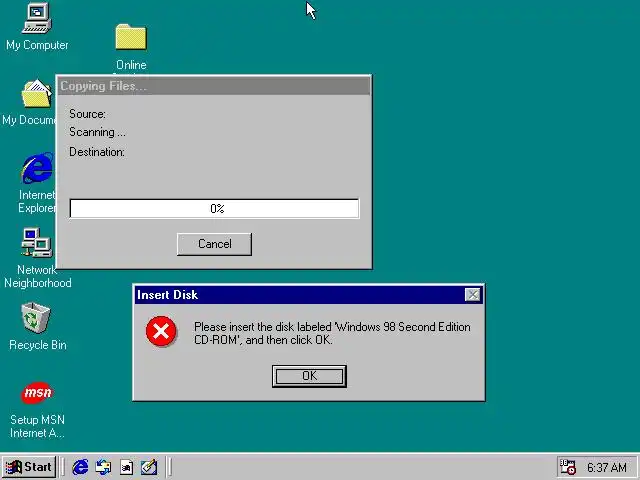Screen dimensions: 640x480
Task: Launch Internet Explorer from desktop icon
Action: pyautogui.click(x=37, y=168)
